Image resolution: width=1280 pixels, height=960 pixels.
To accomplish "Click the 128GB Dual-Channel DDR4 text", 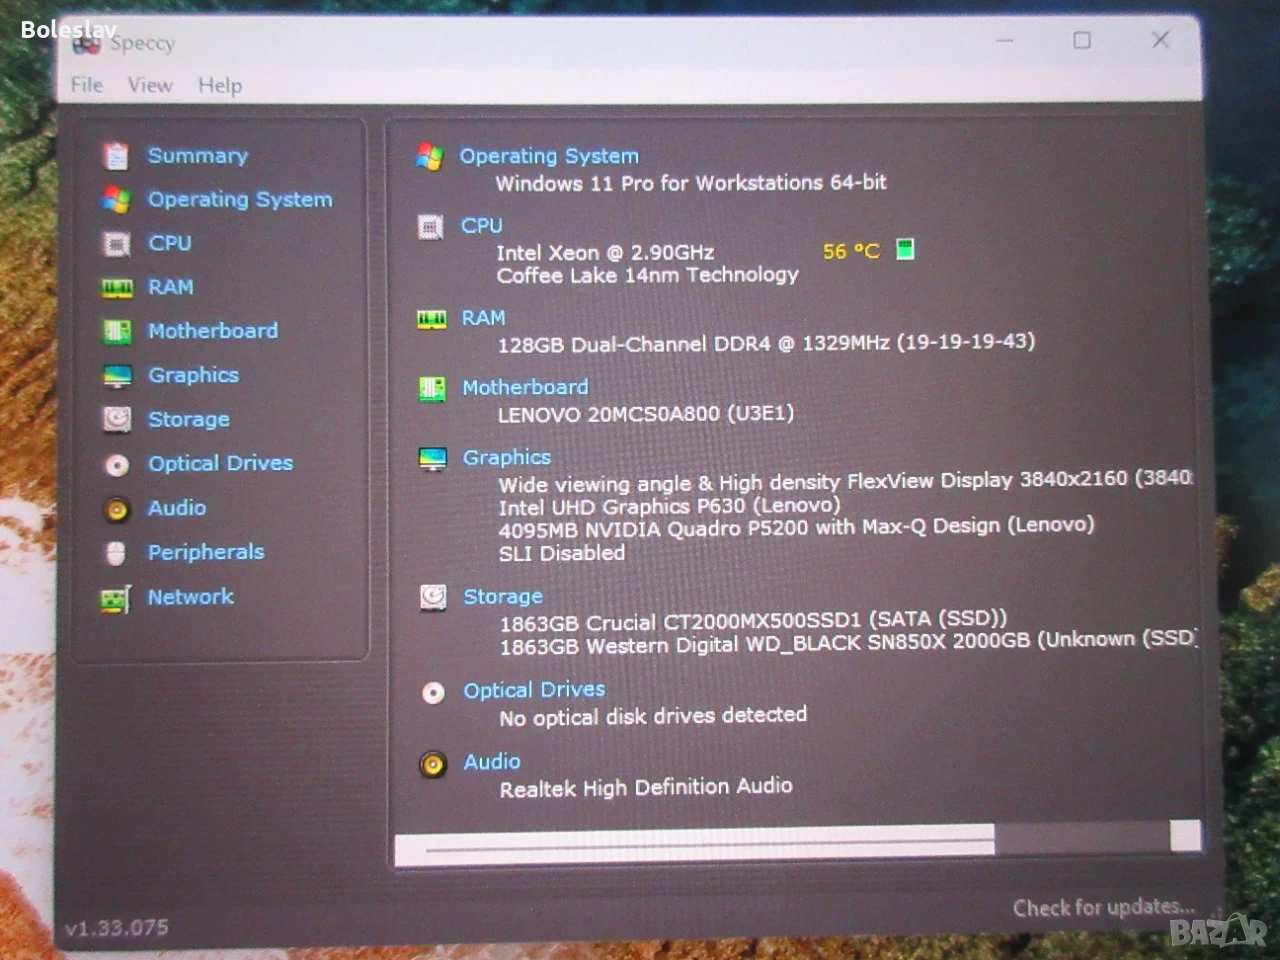I will tap(767, 343).
